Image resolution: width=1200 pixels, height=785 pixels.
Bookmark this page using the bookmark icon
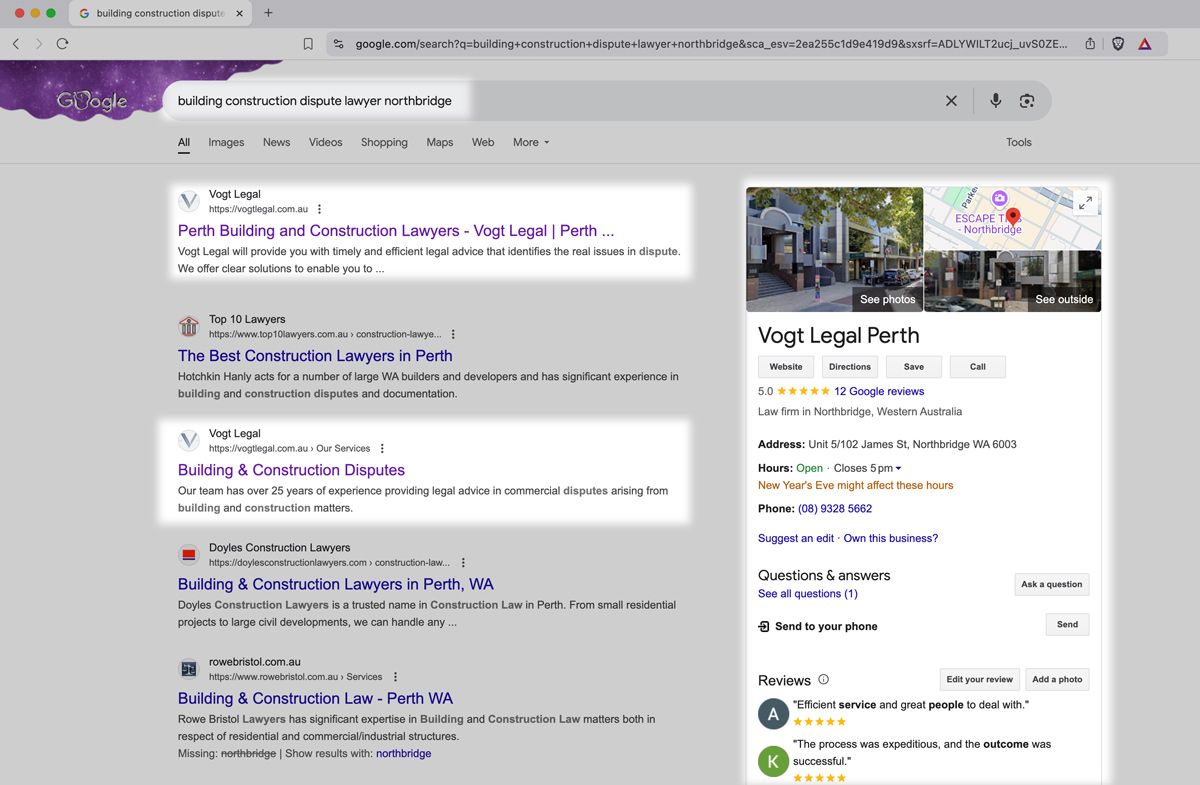pyautogui.click(x=308, y=43)
